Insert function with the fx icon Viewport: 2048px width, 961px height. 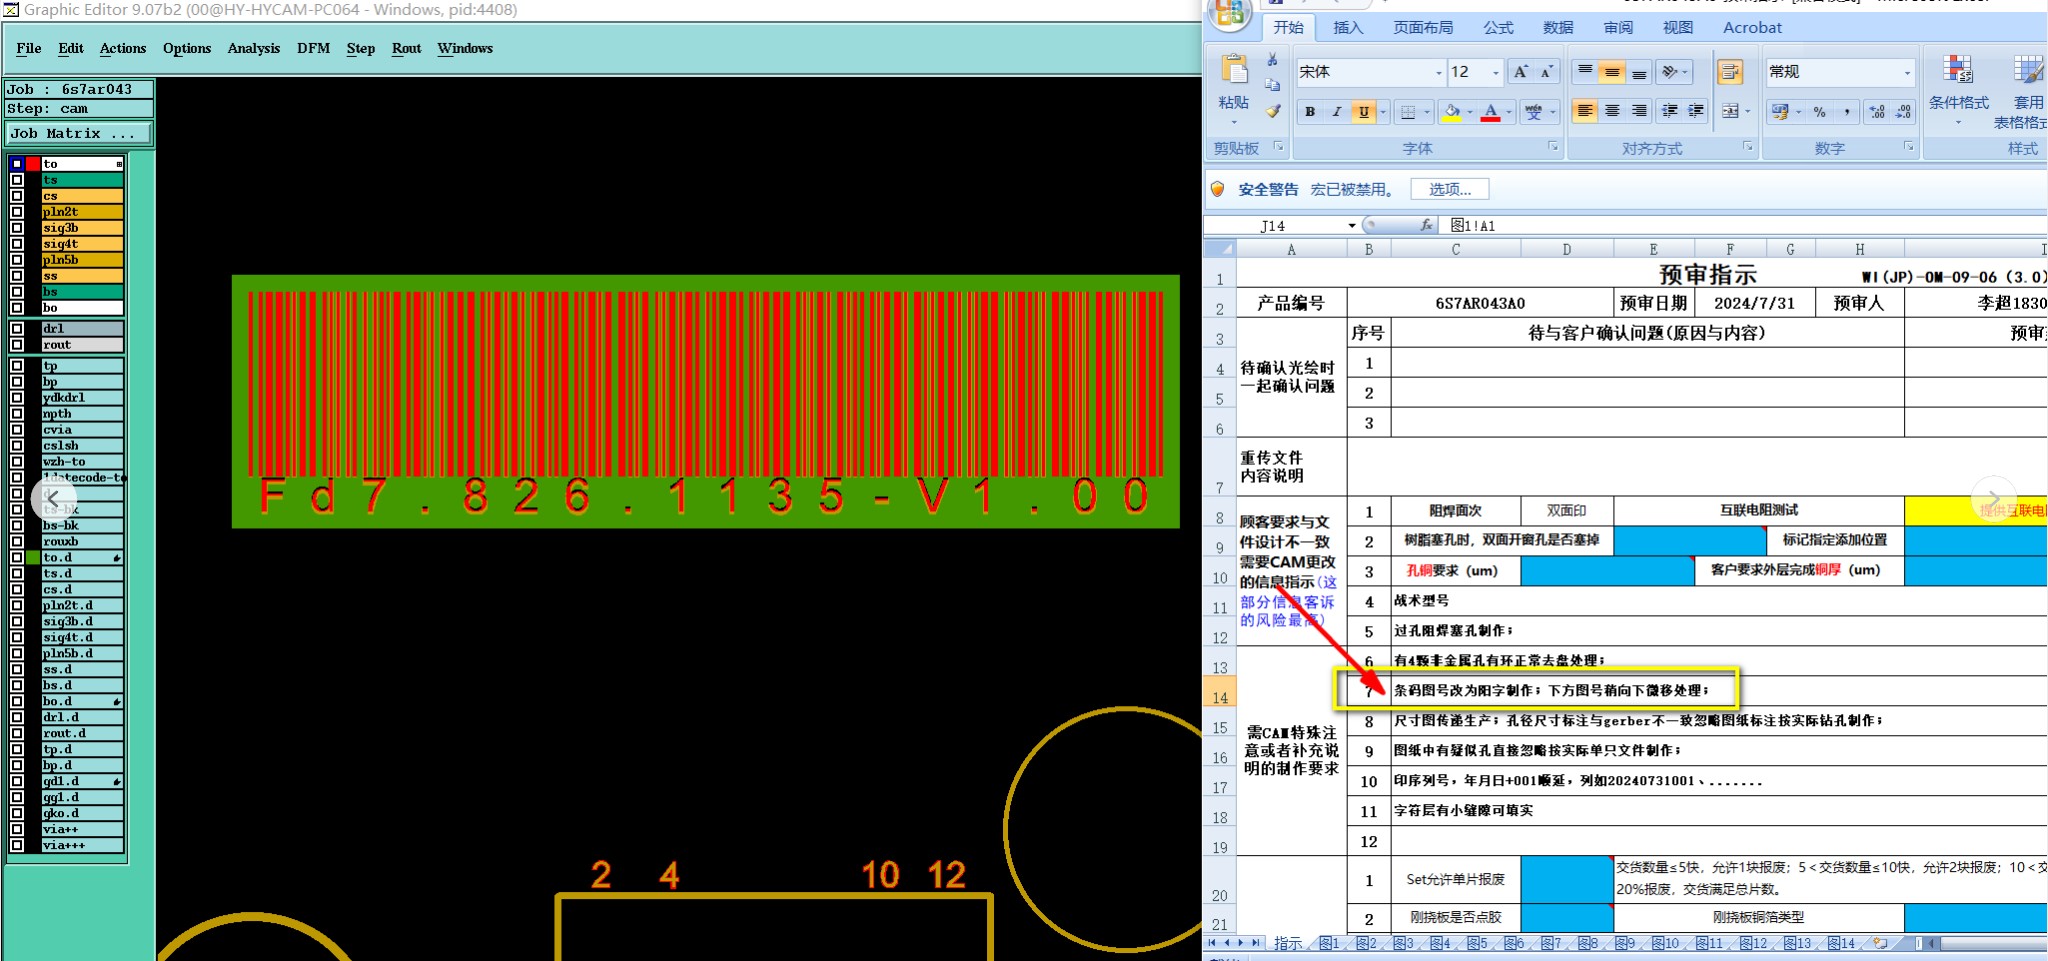coord(1426,225)
